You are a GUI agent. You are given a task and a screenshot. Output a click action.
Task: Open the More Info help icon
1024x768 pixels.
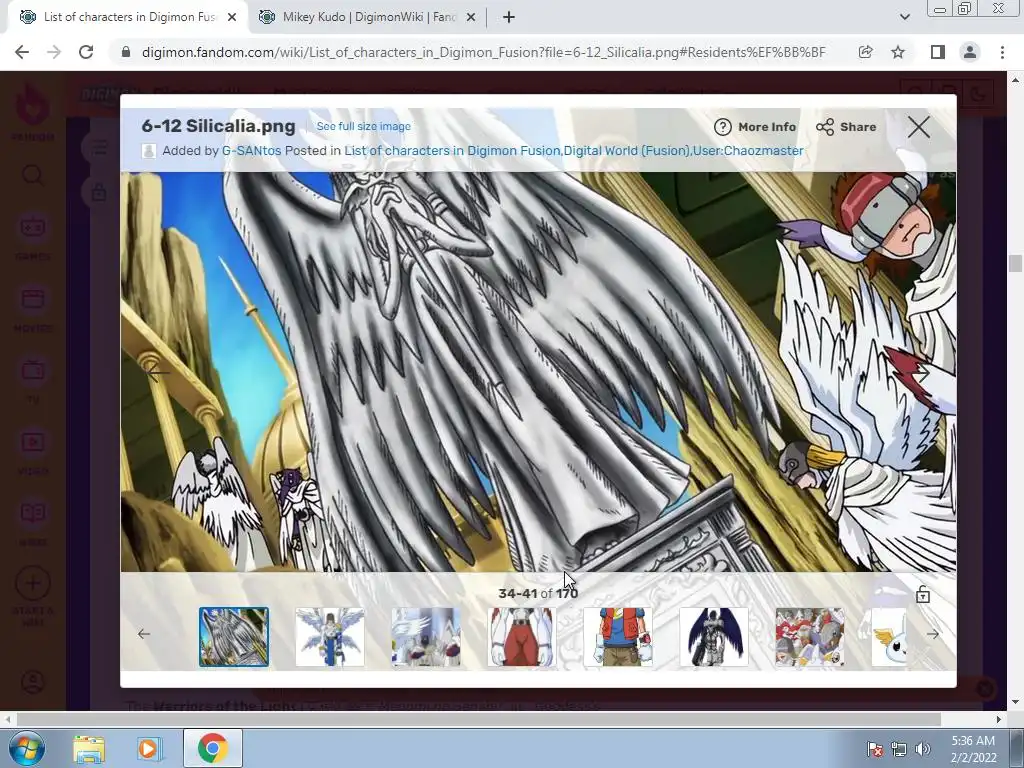(x=722, y=127)
